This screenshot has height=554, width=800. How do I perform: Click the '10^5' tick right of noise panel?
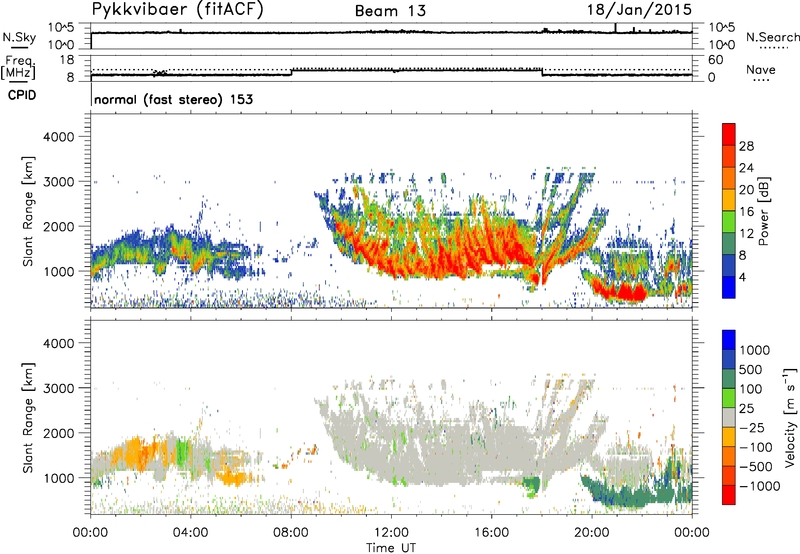[721, 28]
